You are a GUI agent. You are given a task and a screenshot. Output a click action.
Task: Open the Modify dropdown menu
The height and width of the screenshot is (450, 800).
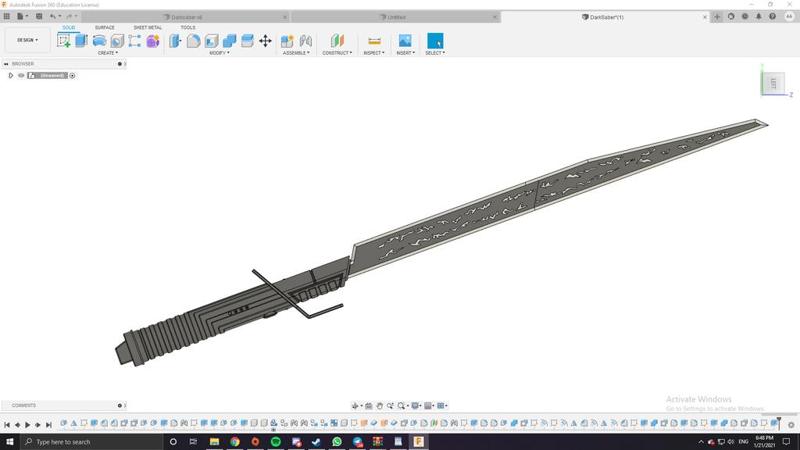[219, 53]
